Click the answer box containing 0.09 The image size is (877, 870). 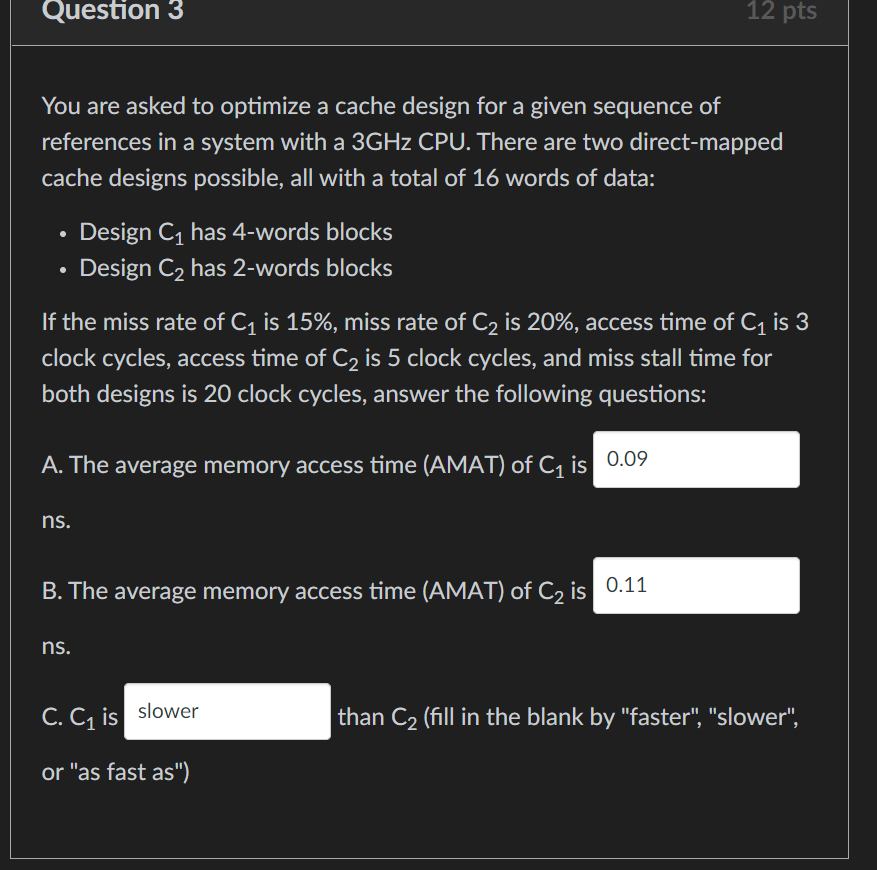695,459
